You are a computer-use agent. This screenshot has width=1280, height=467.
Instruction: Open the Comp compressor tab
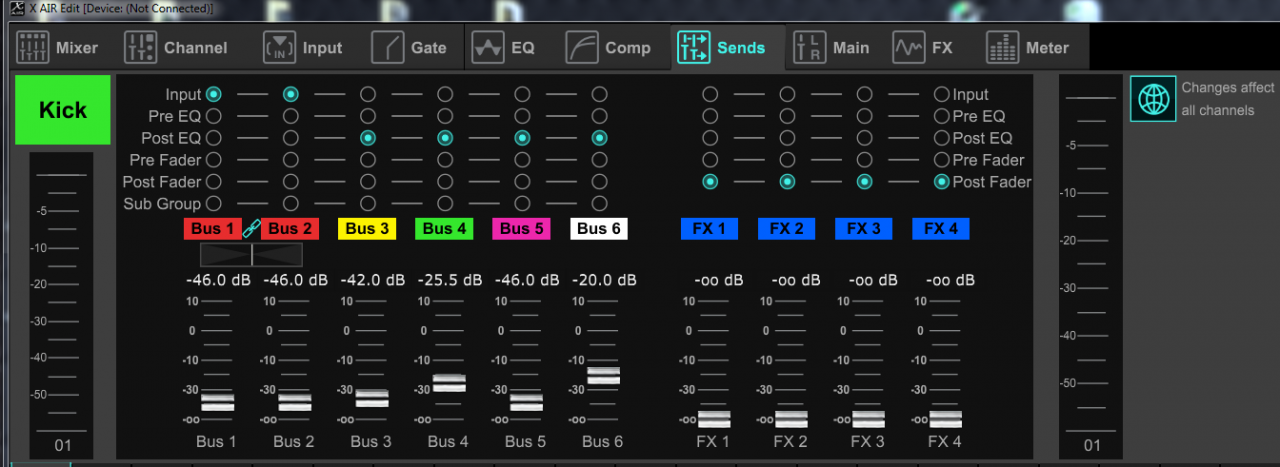point(609,47)
